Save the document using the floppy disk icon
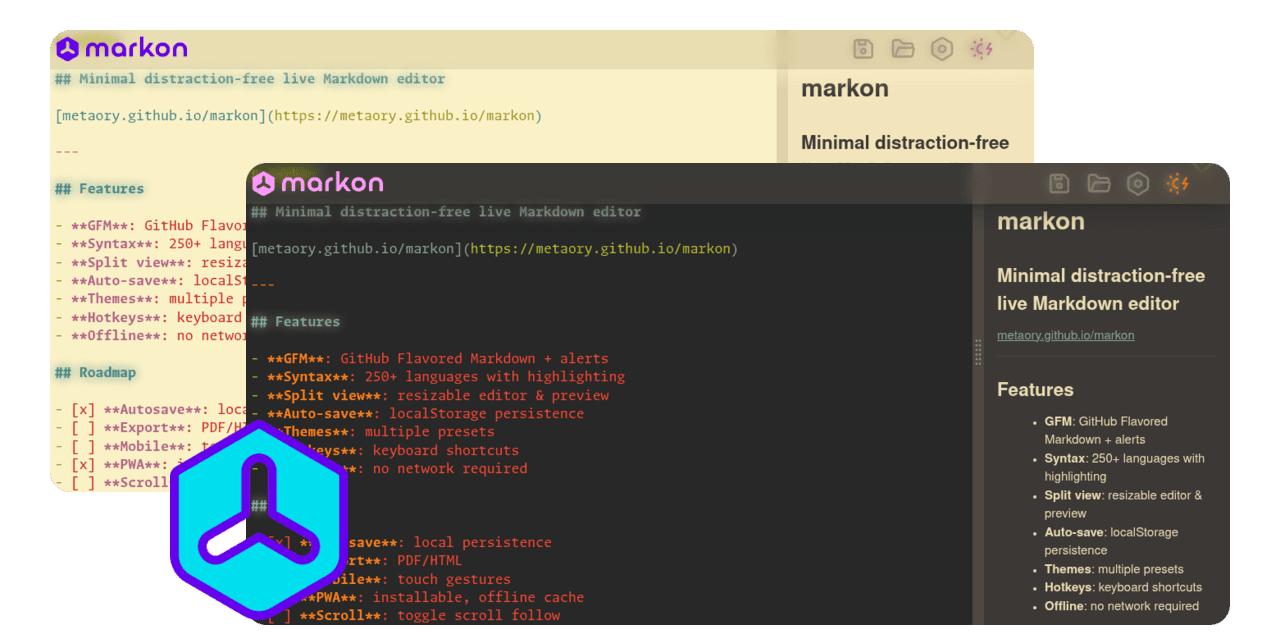This screenshot has width=1280, height=640. point(1059,184)
